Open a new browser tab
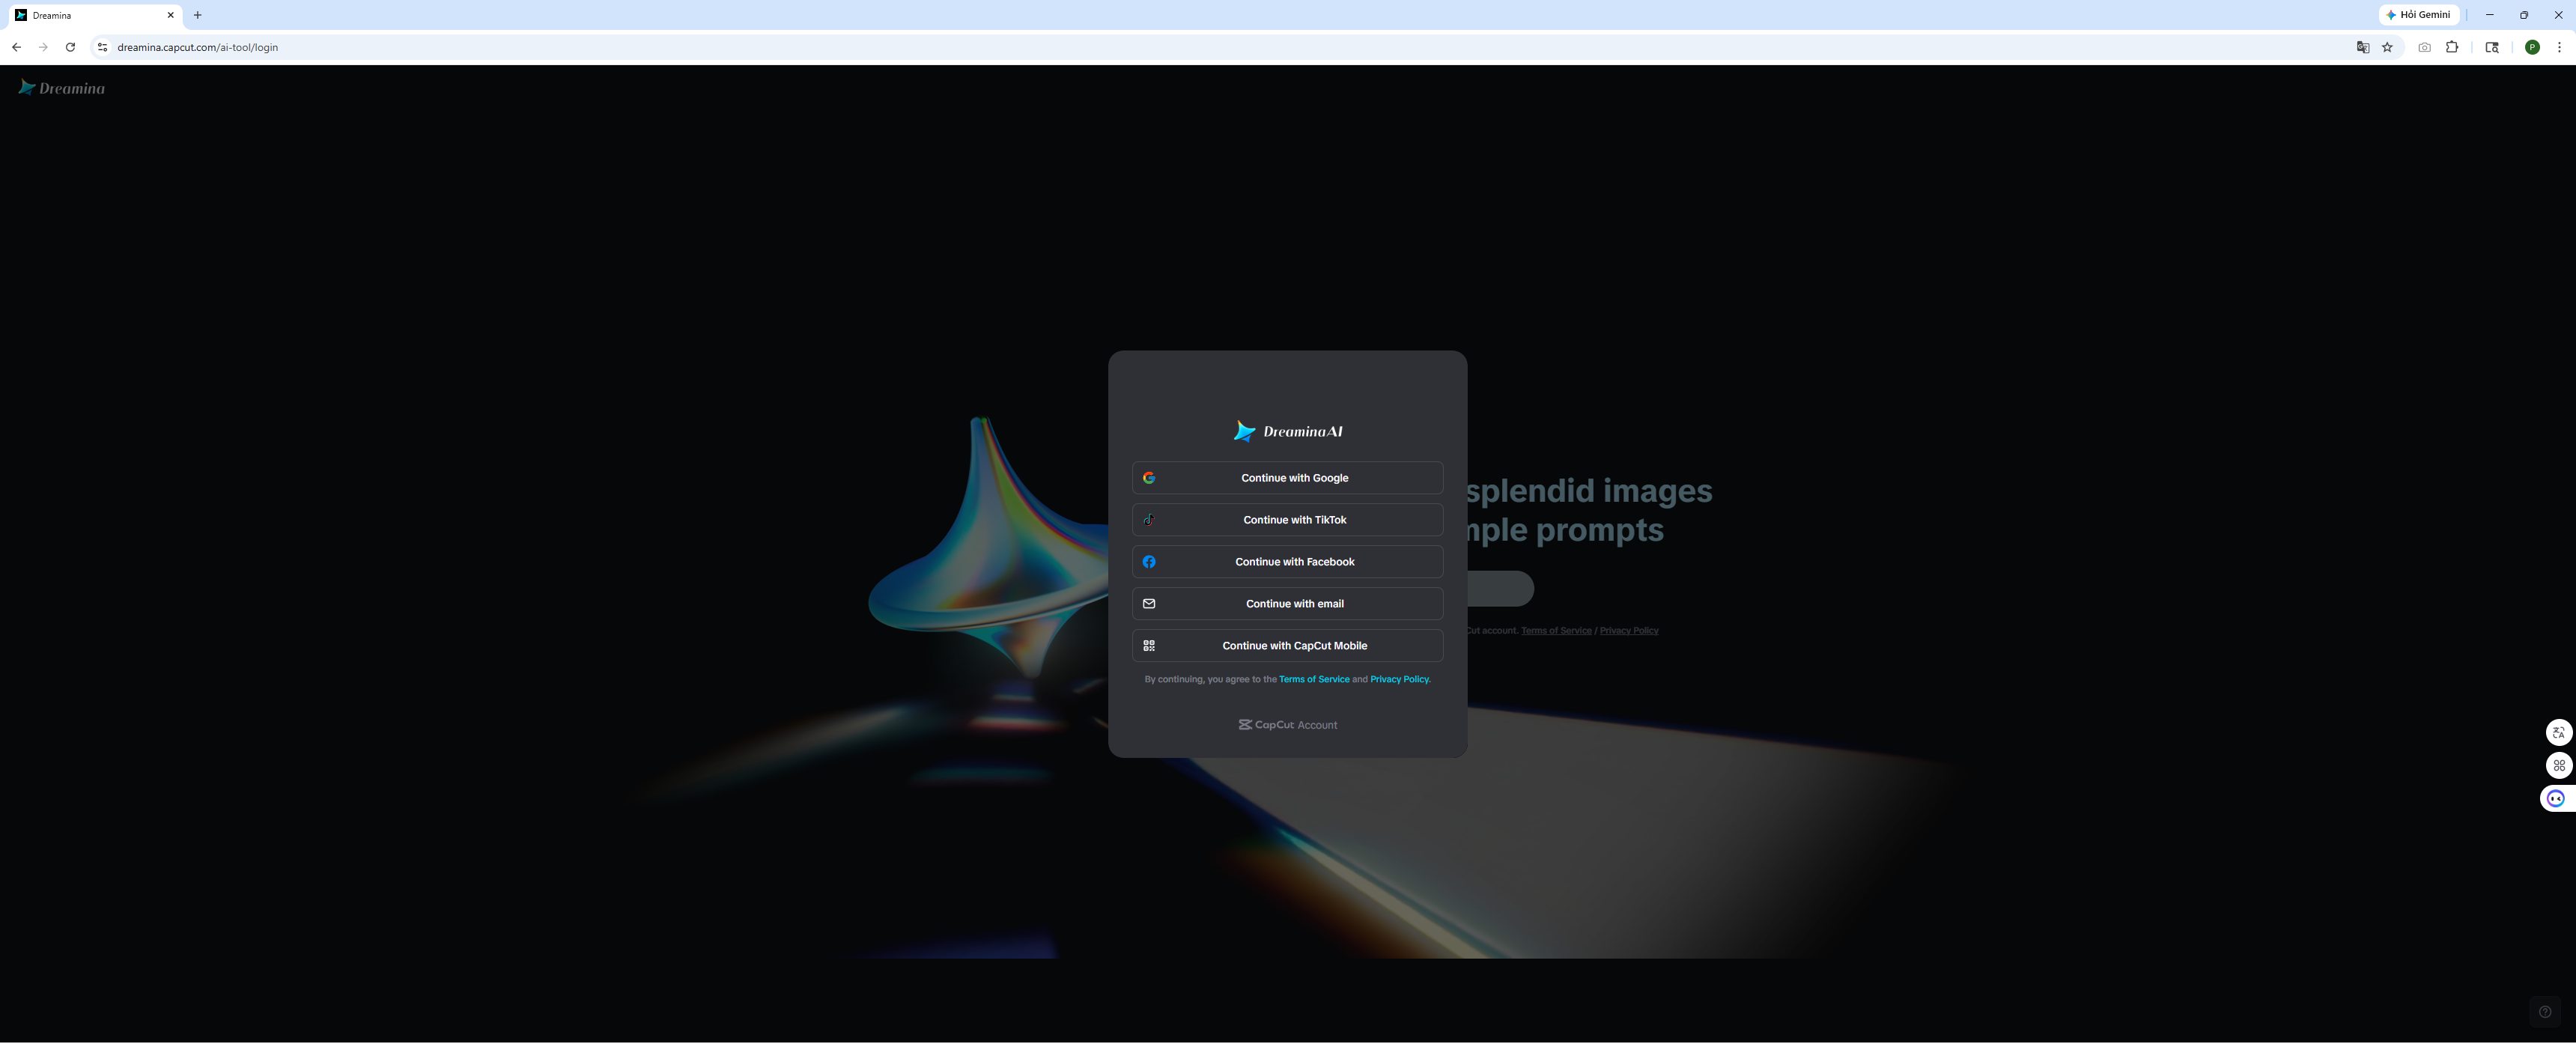The width and height of the screenshot is (2576, 1044). (197, 15)
